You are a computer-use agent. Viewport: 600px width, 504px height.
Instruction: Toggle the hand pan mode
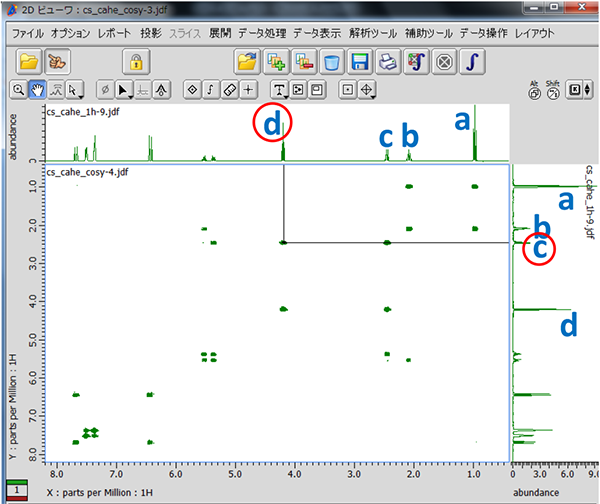point(37,90)
